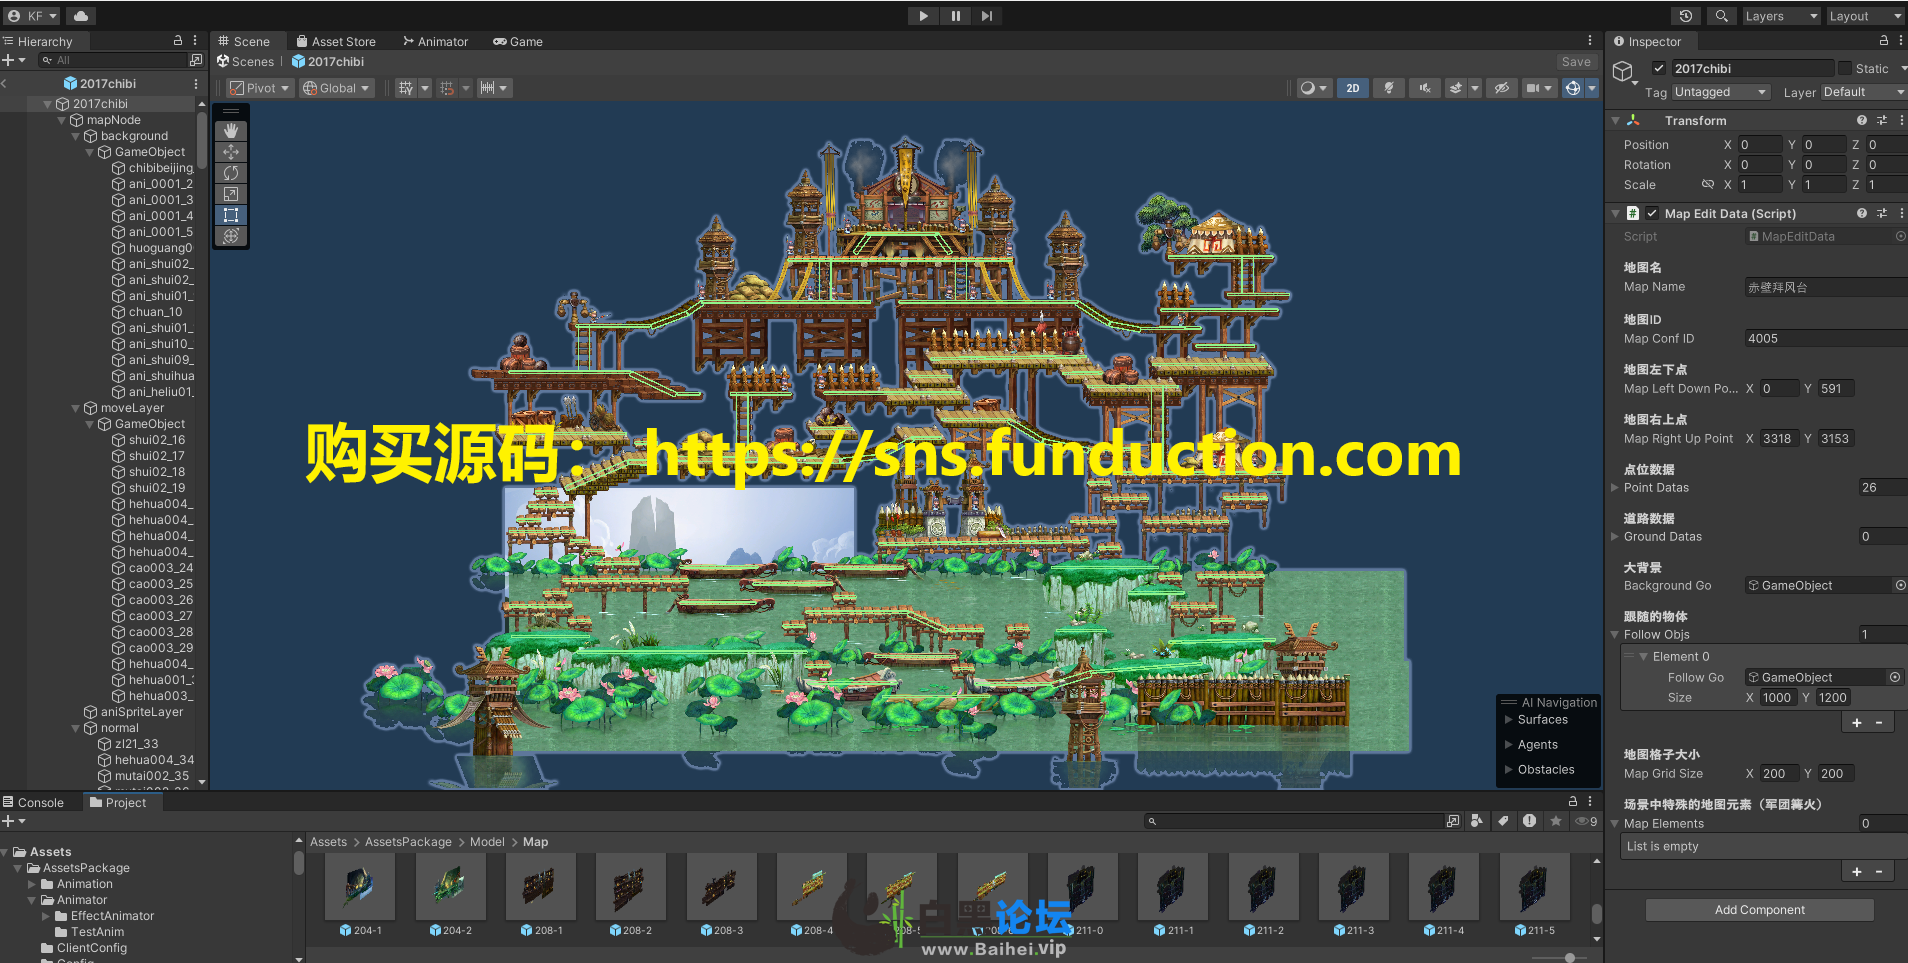Select the Scale tool in the scene overlay
The image size is (1908, 963).
[x=231, y=194]
